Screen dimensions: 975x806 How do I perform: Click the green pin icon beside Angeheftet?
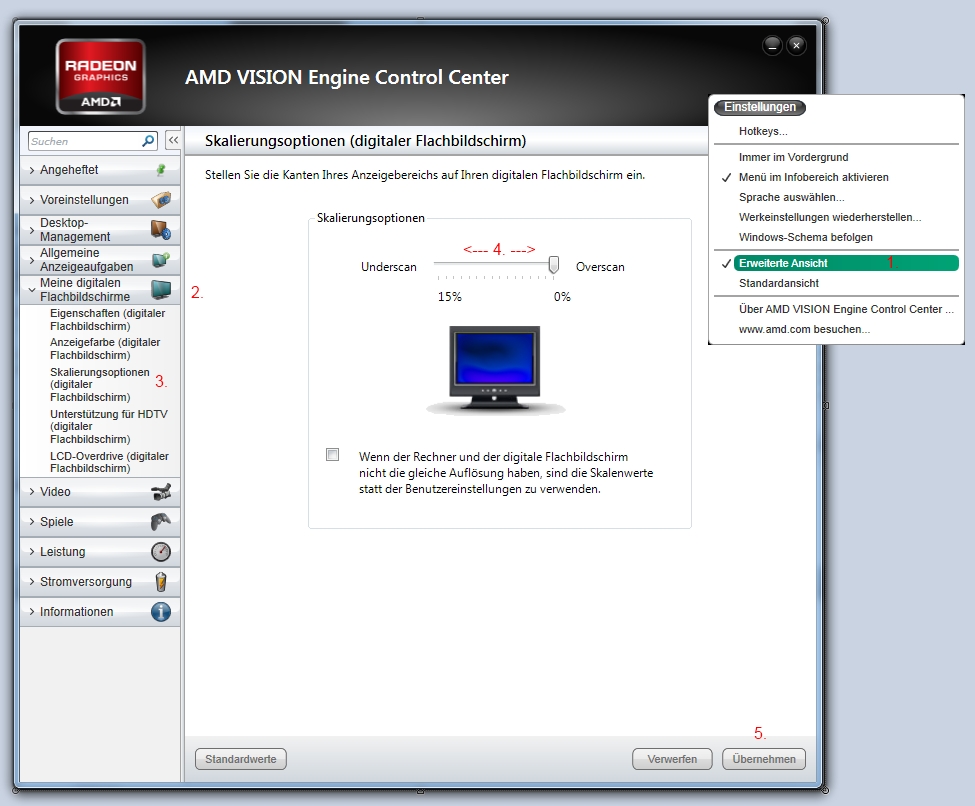tap(161, 169)
